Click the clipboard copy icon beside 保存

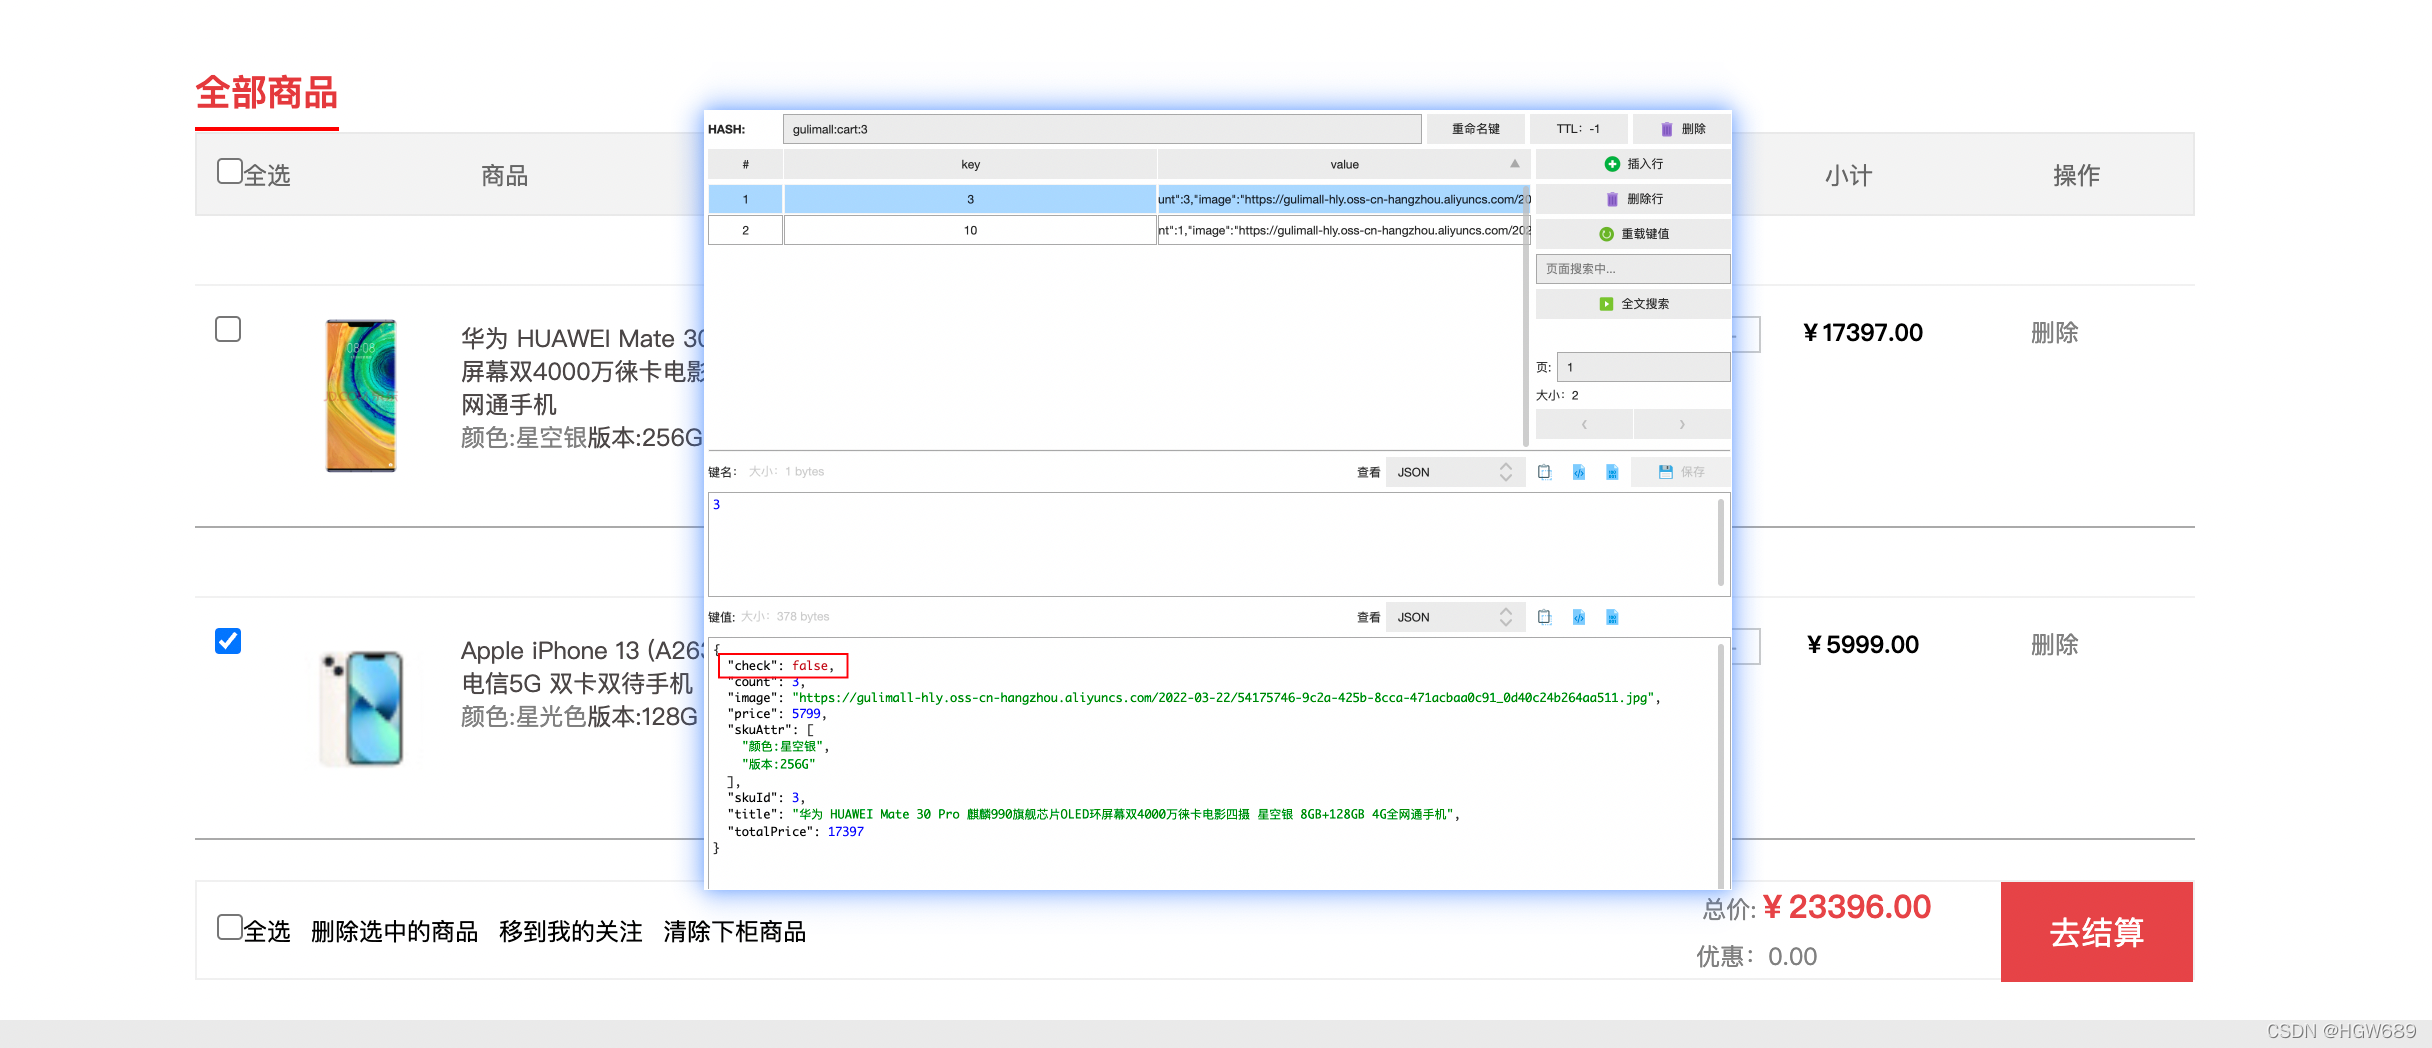[x=1544, y=472]
